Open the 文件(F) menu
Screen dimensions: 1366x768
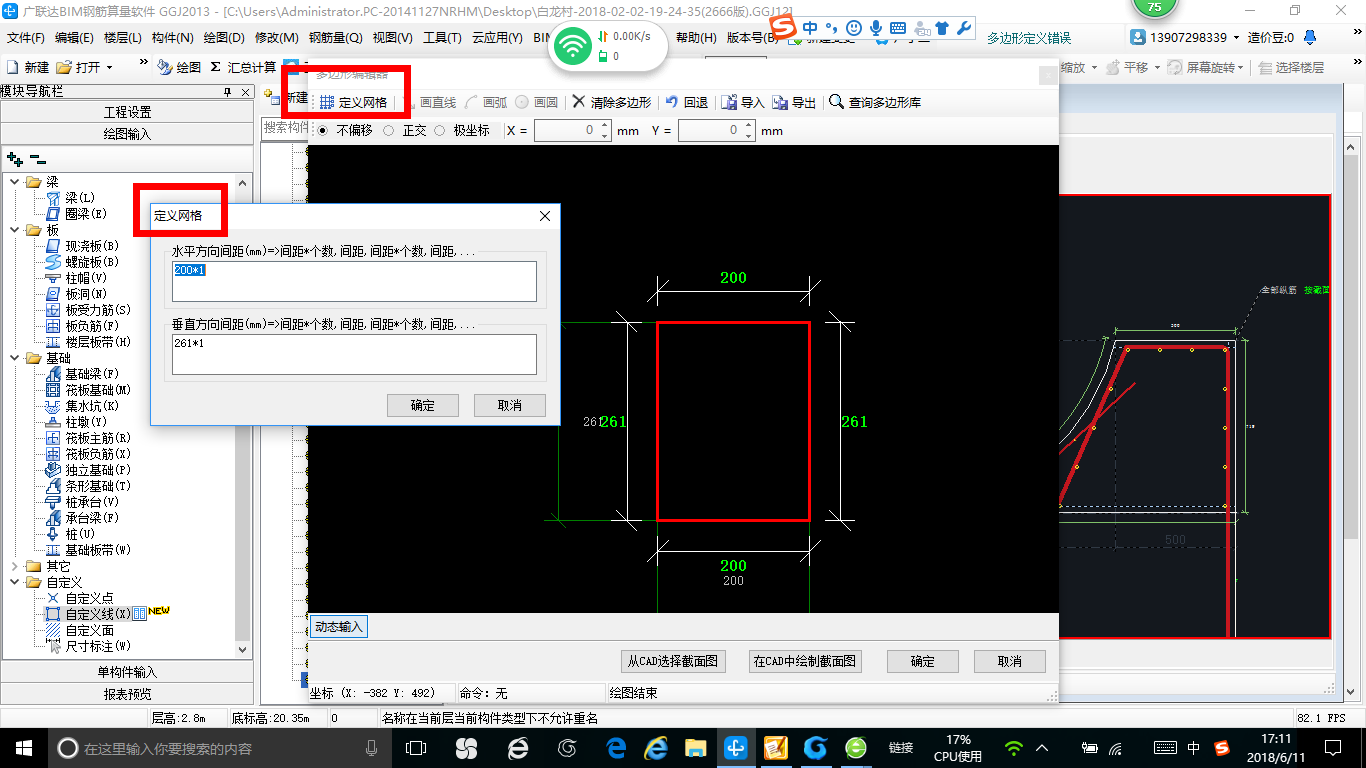tap(26, 38)
